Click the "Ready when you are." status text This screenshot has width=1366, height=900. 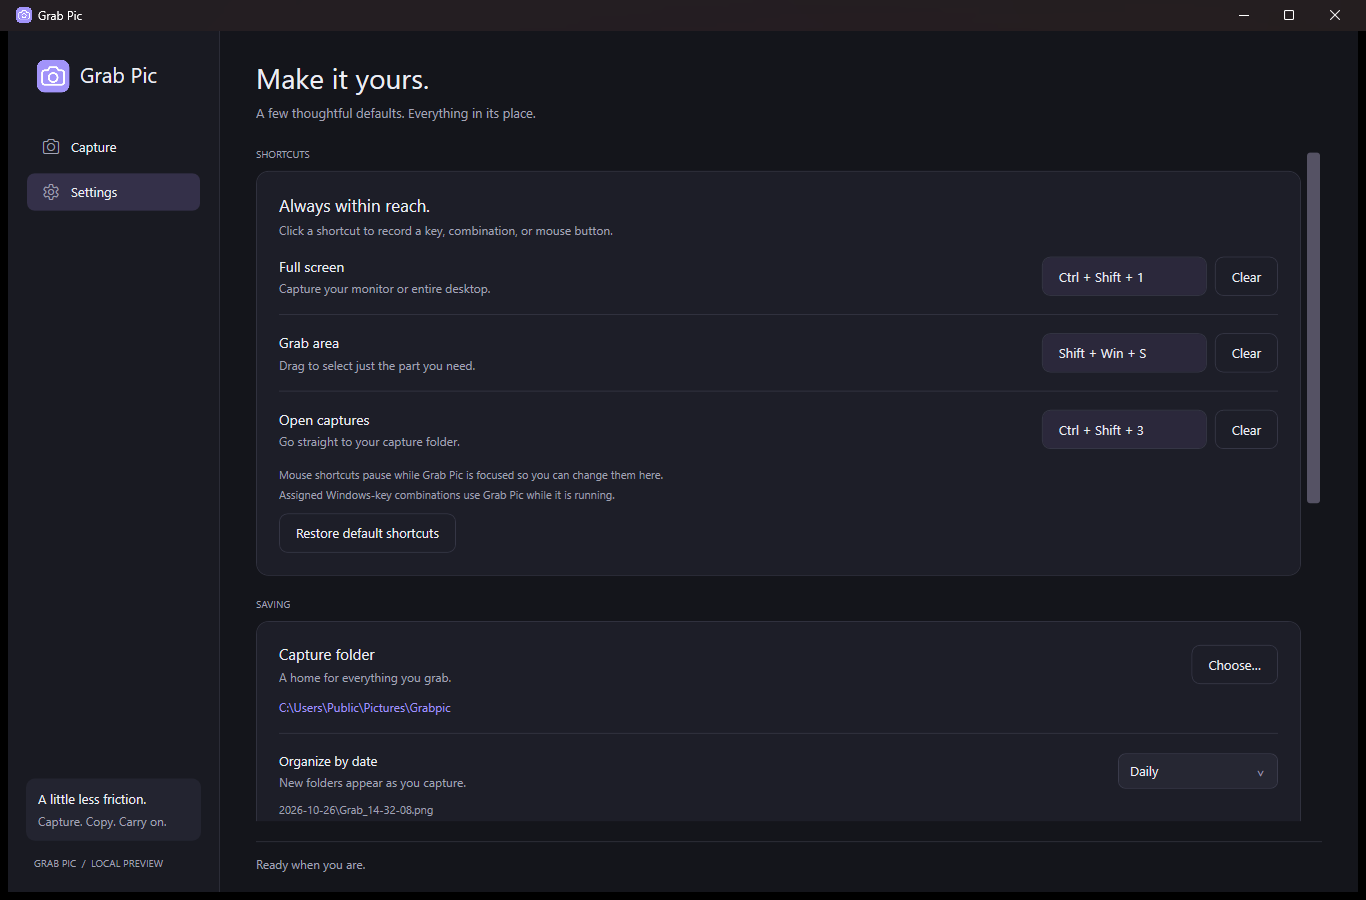[311, 865]
